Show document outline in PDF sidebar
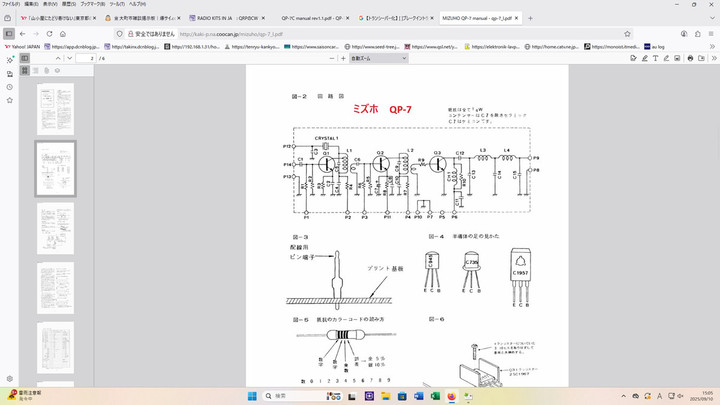 point(35,70)
